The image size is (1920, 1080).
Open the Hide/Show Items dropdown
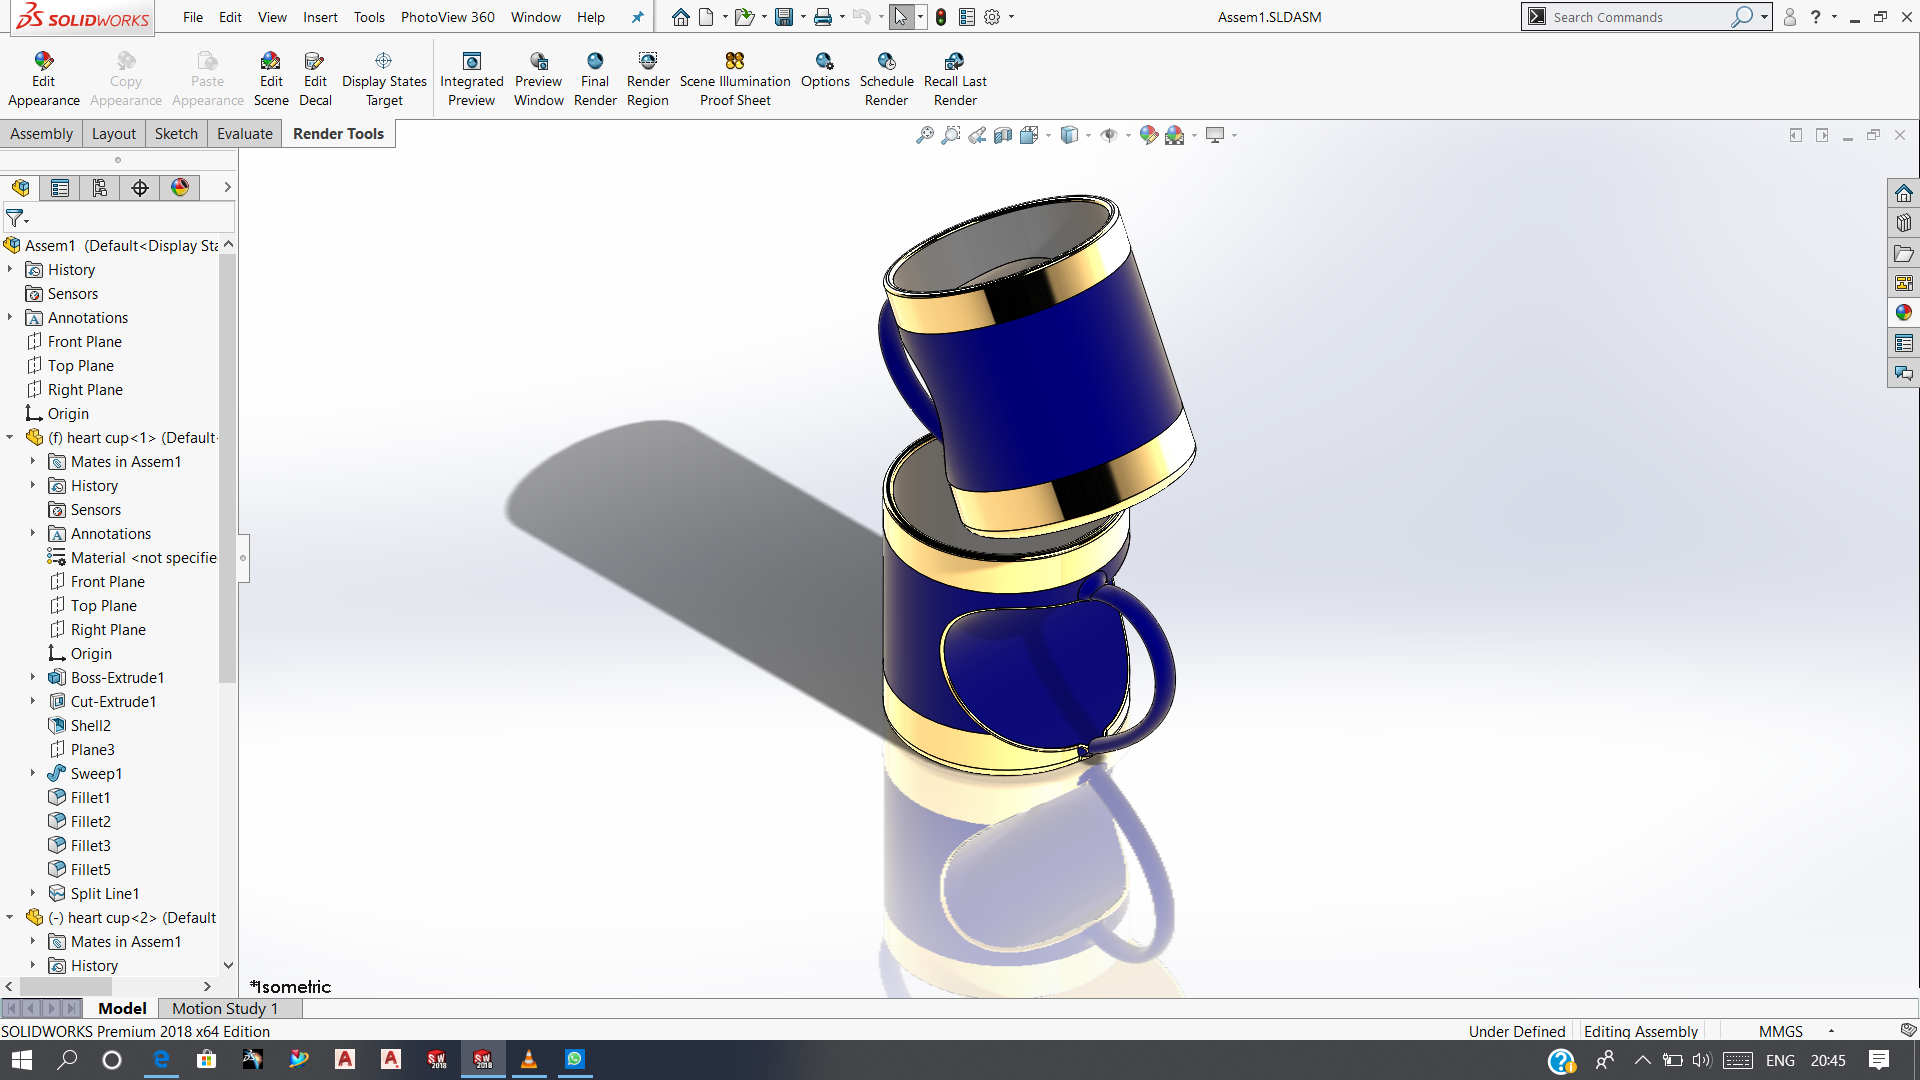click(1128, 136)
